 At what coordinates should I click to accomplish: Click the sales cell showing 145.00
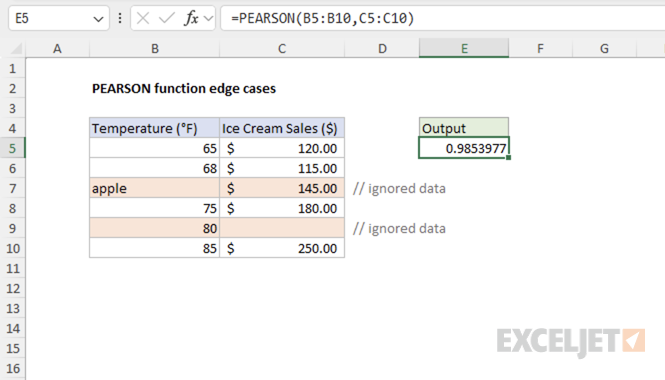tap(282, 188)
